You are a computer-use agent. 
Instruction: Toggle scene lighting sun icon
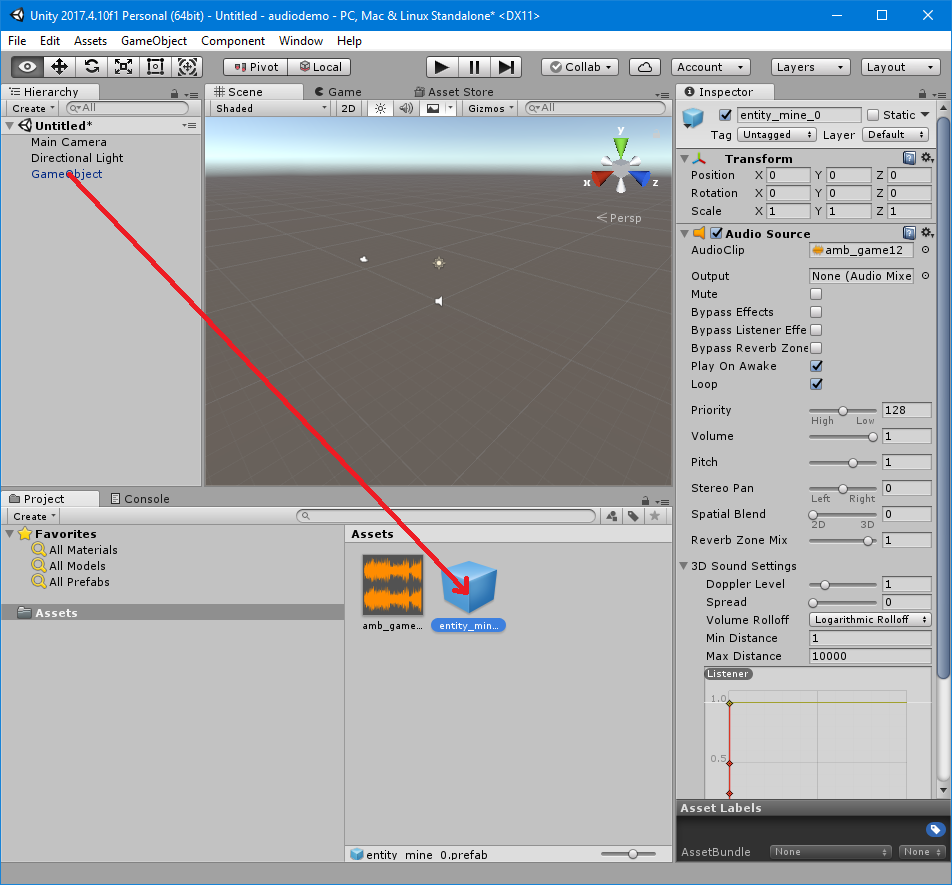tap(380, 108)
